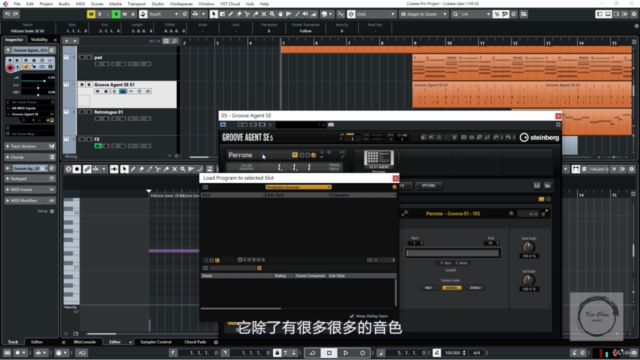Open the MIDI menu
Screen dimensions: 640x360
tap(80, 4)
